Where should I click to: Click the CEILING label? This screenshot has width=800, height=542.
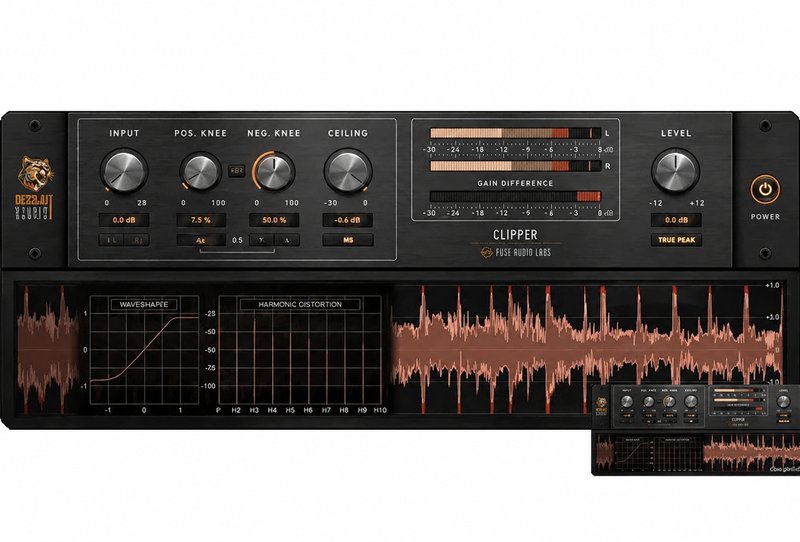(x=347, y=133)
